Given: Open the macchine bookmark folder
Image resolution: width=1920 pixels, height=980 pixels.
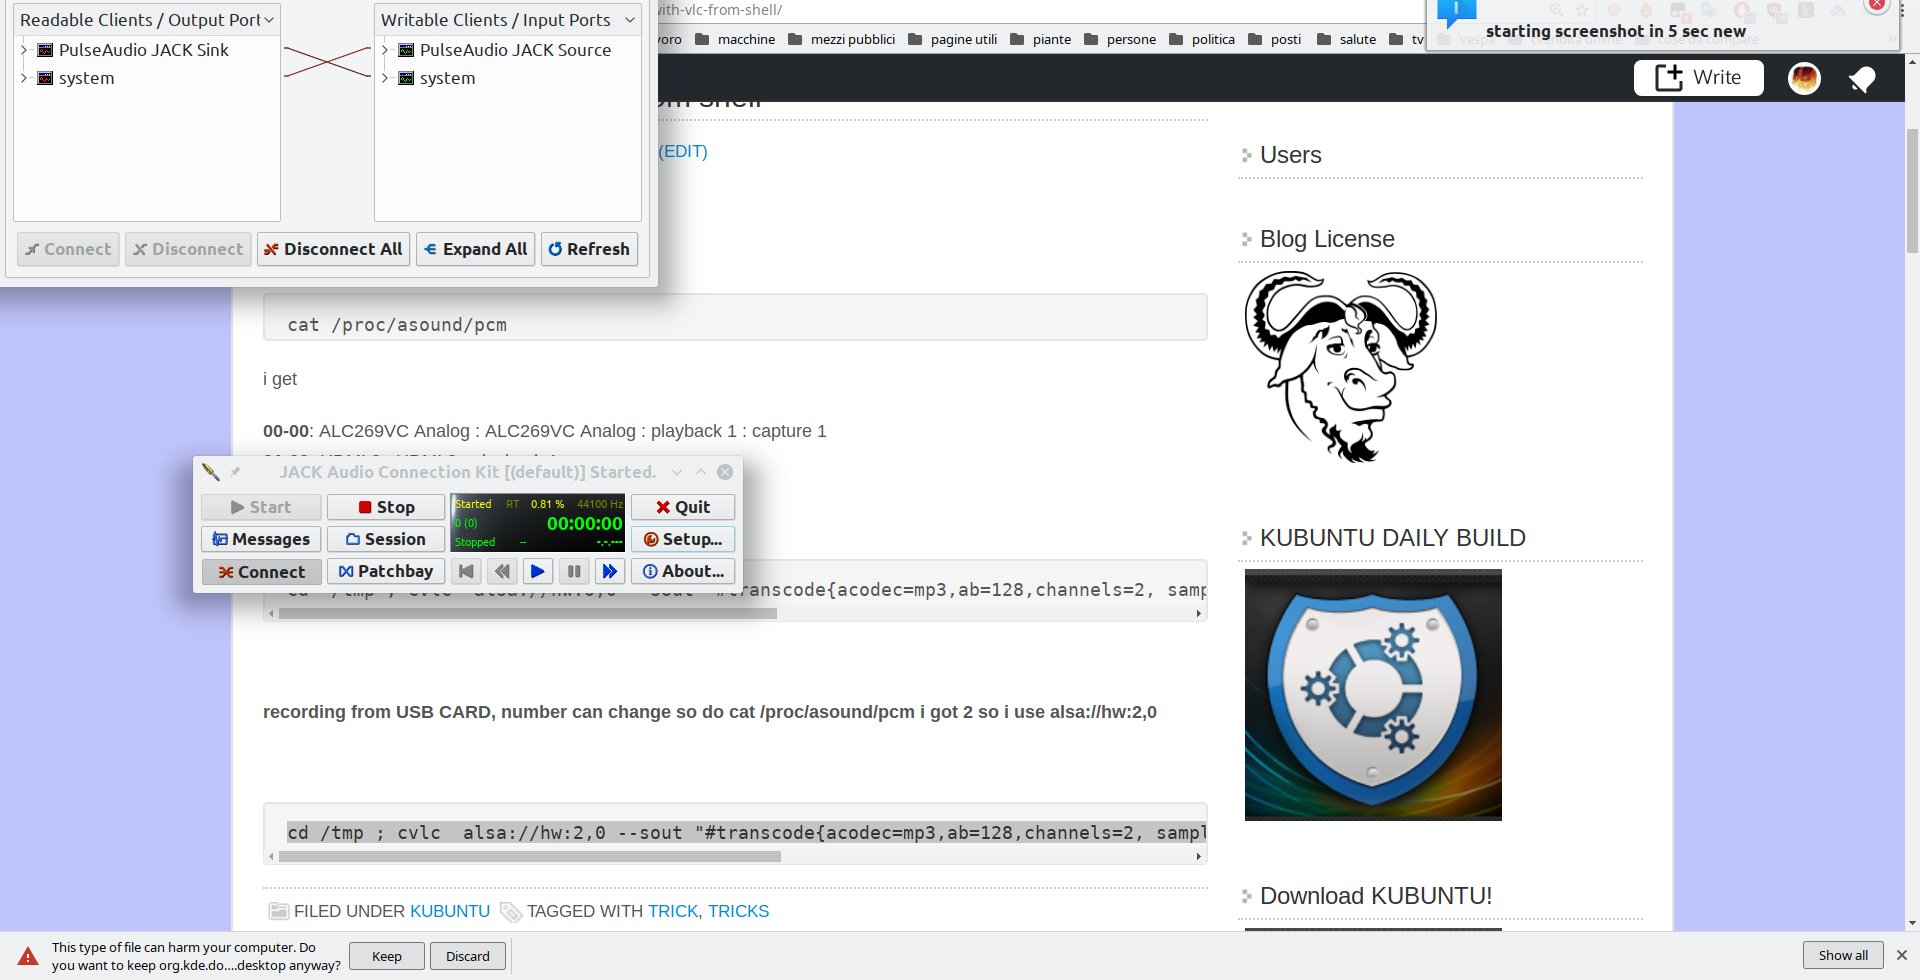Looking at the screenshot, I should tap(735, 39).
